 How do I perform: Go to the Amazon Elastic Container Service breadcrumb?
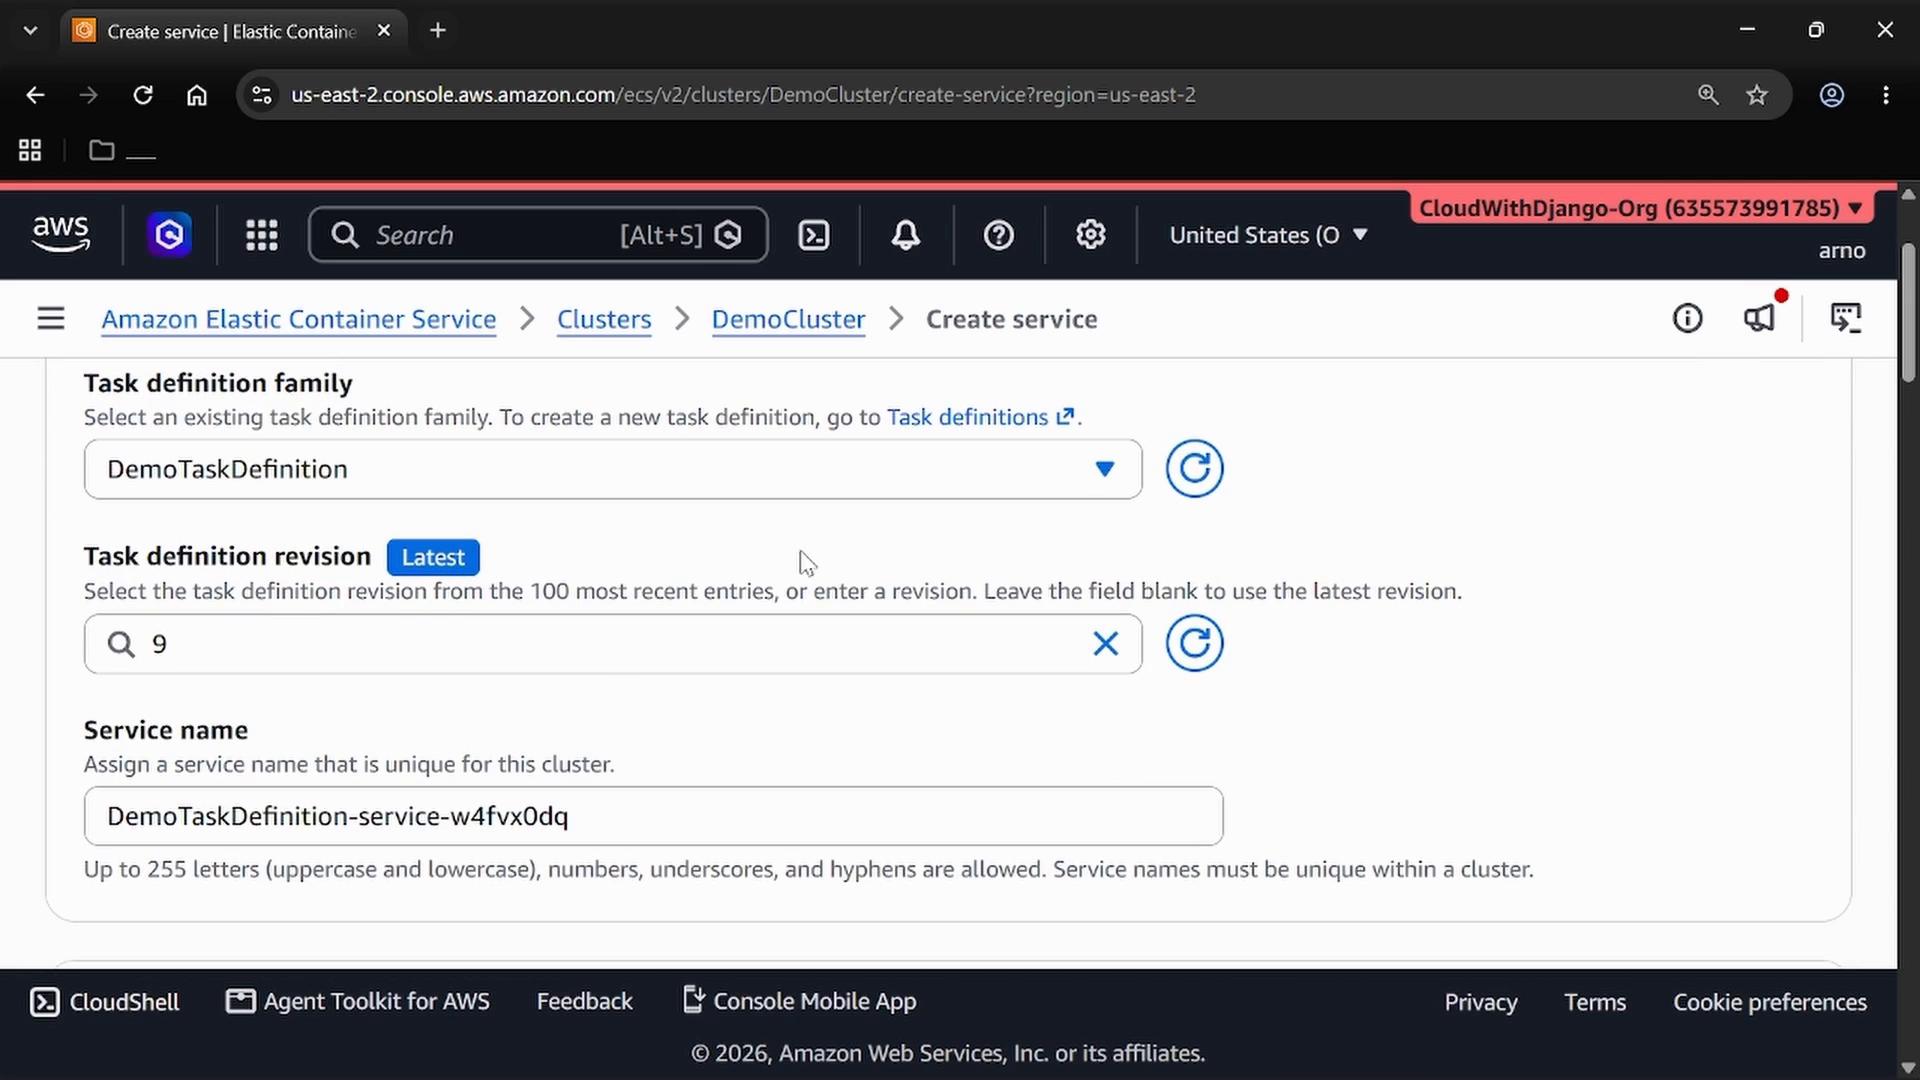[x=299, y=319]
